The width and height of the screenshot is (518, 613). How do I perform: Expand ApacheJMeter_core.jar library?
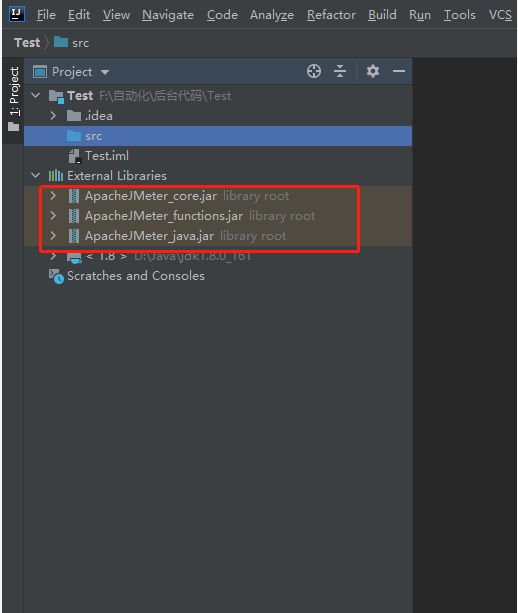point(53,196)
